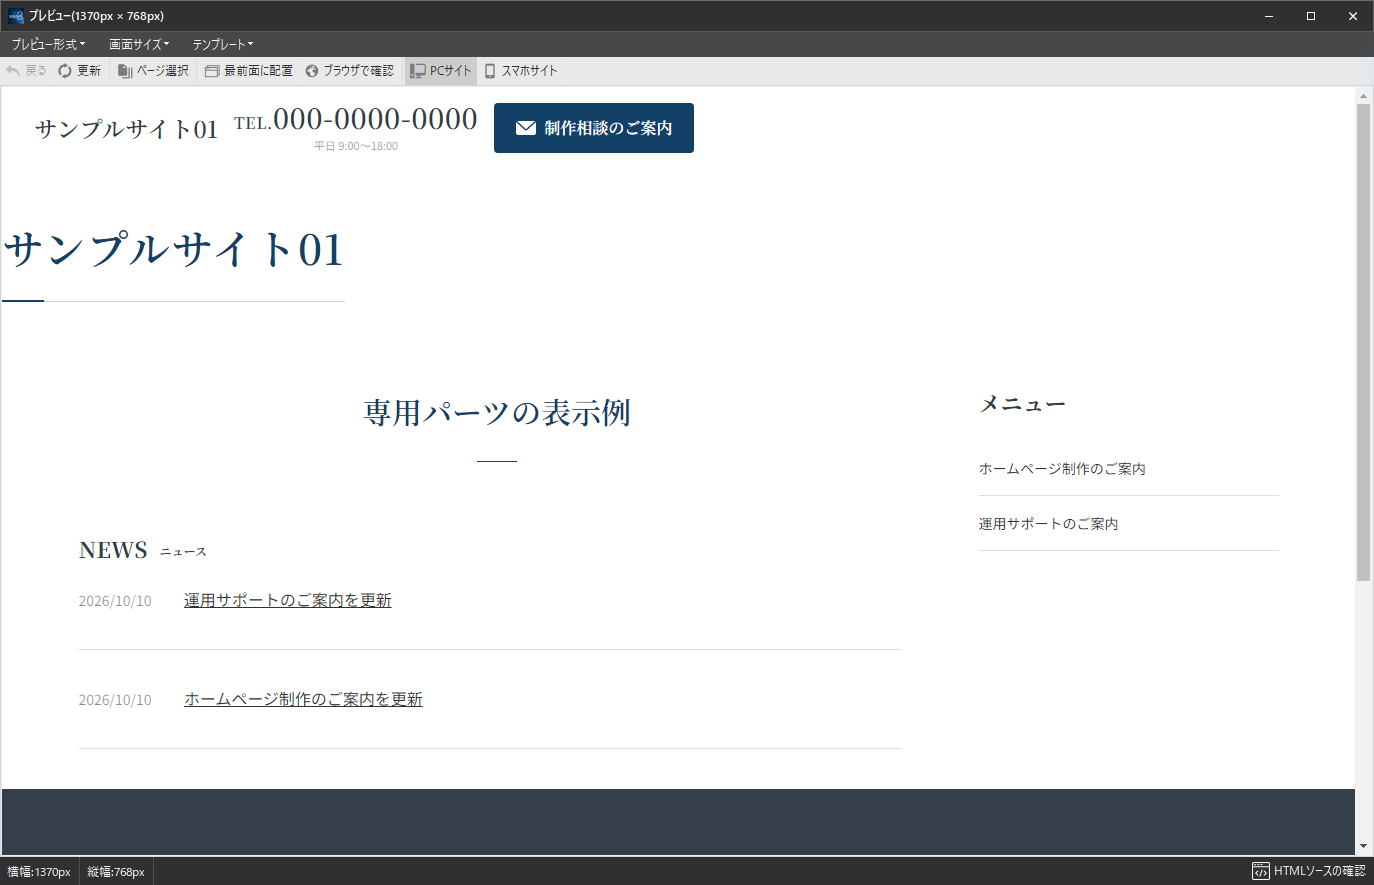Close the preview window
This screenshot has height=885, width=1374.
(1353, 16)
